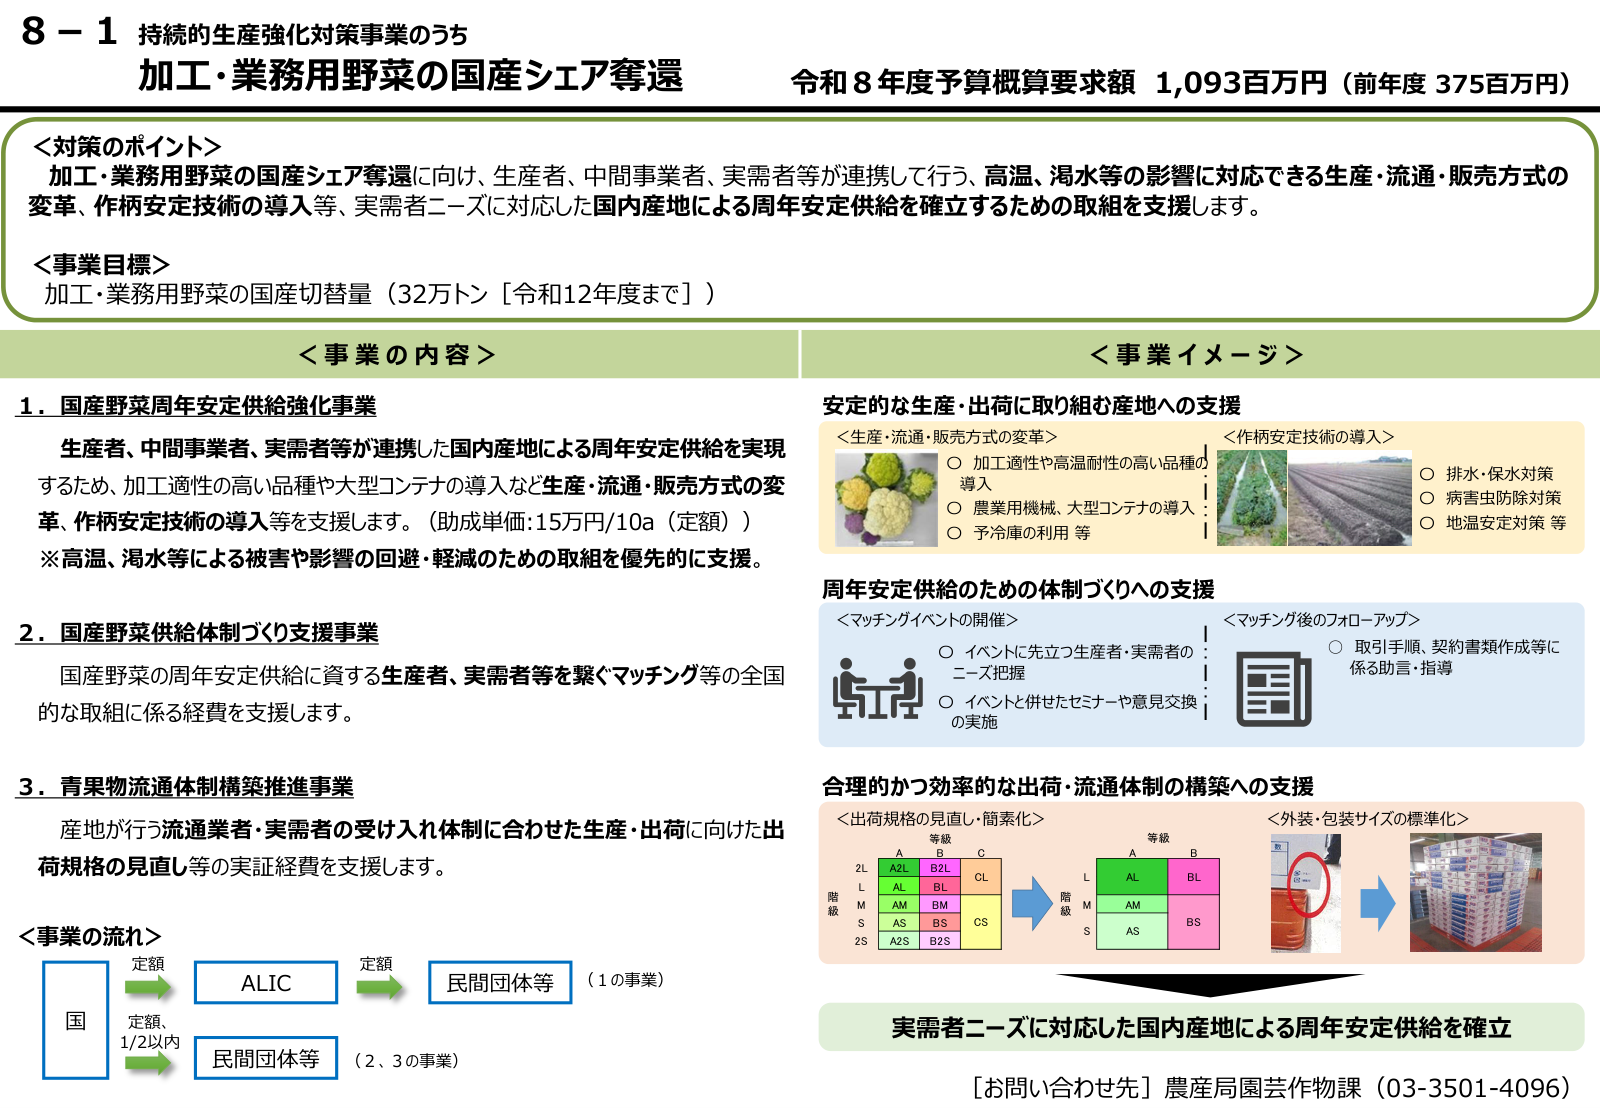Click the ＜作柄安定技術の導入＞ label
The image size is (1600, 1108).
tap(1308, 437)
